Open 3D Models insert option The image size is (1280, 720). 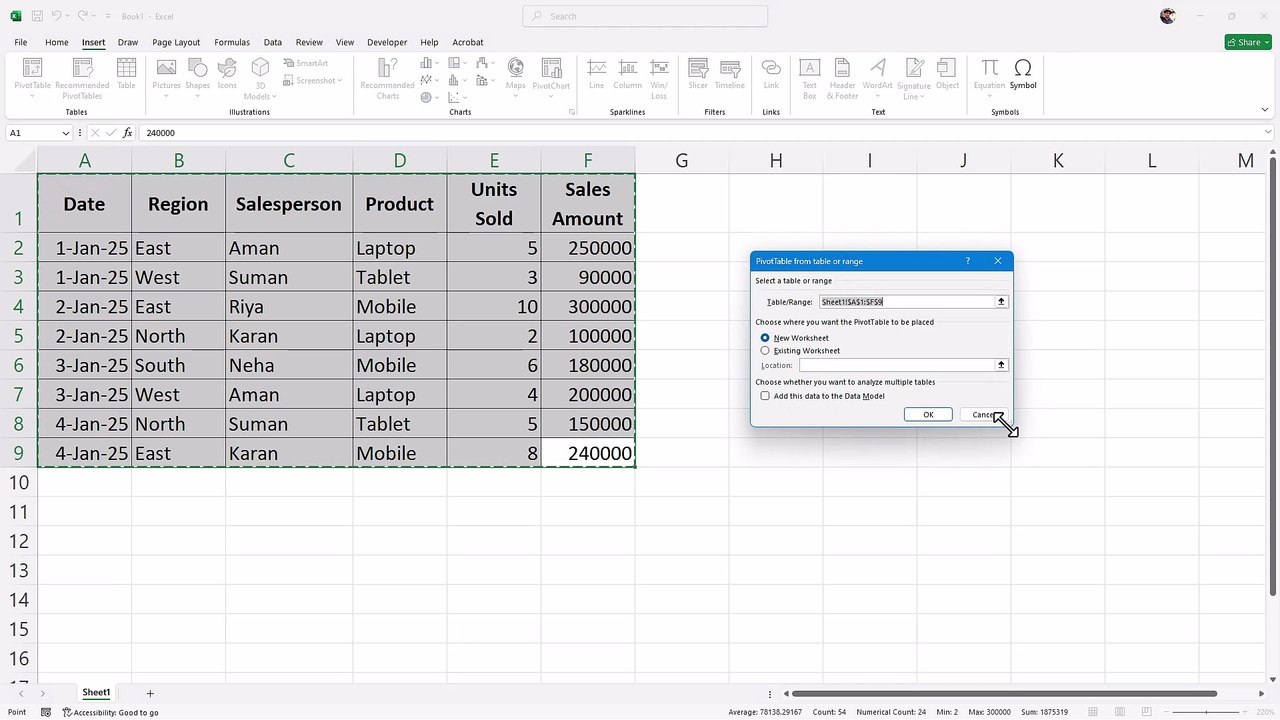pos(259,78)
